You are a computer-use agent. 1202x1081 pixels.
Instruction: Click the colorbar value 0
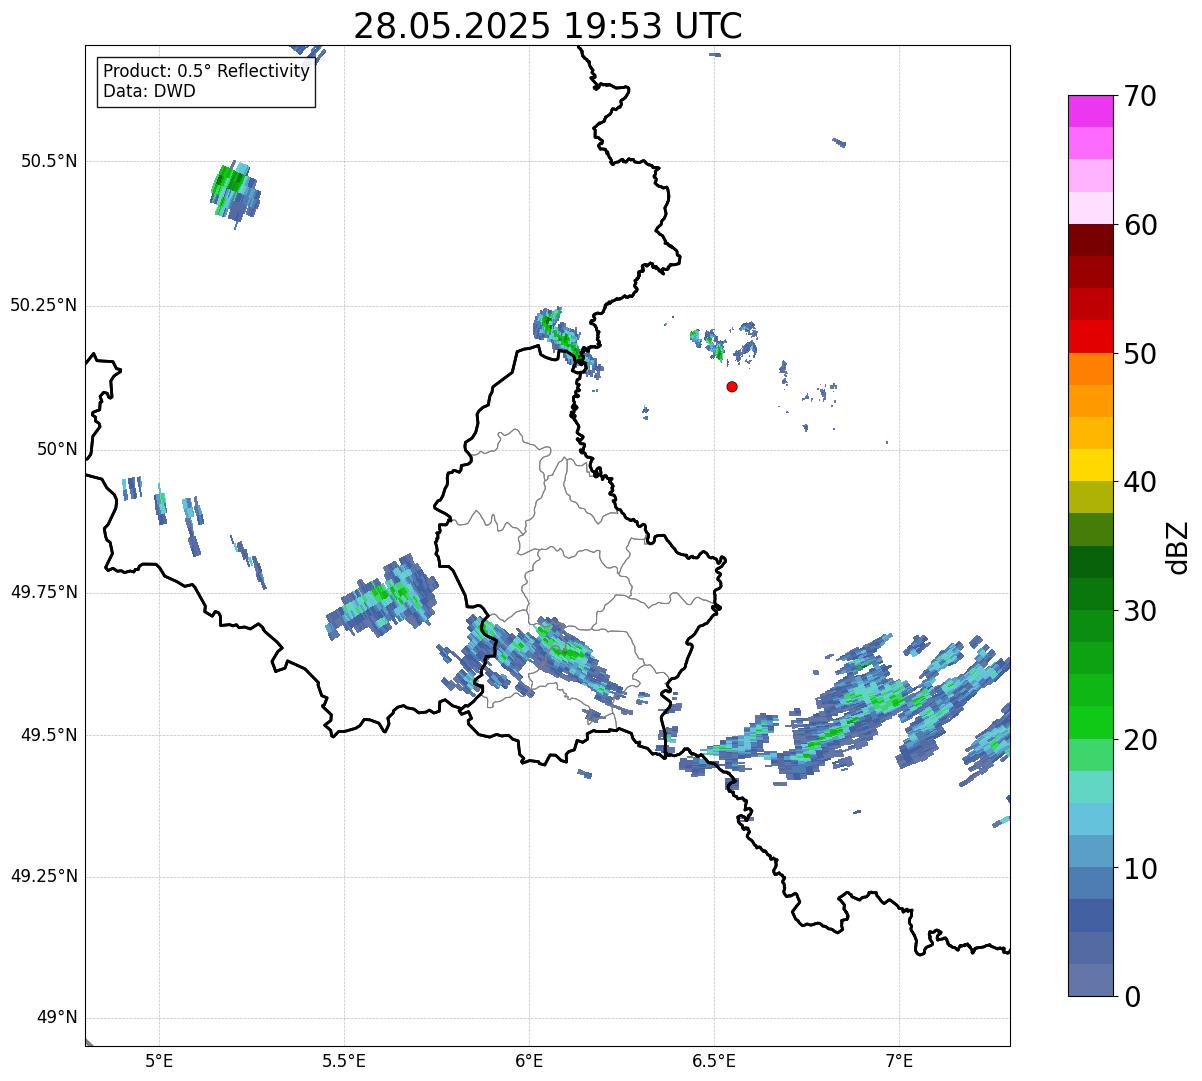pos(1132,997)
